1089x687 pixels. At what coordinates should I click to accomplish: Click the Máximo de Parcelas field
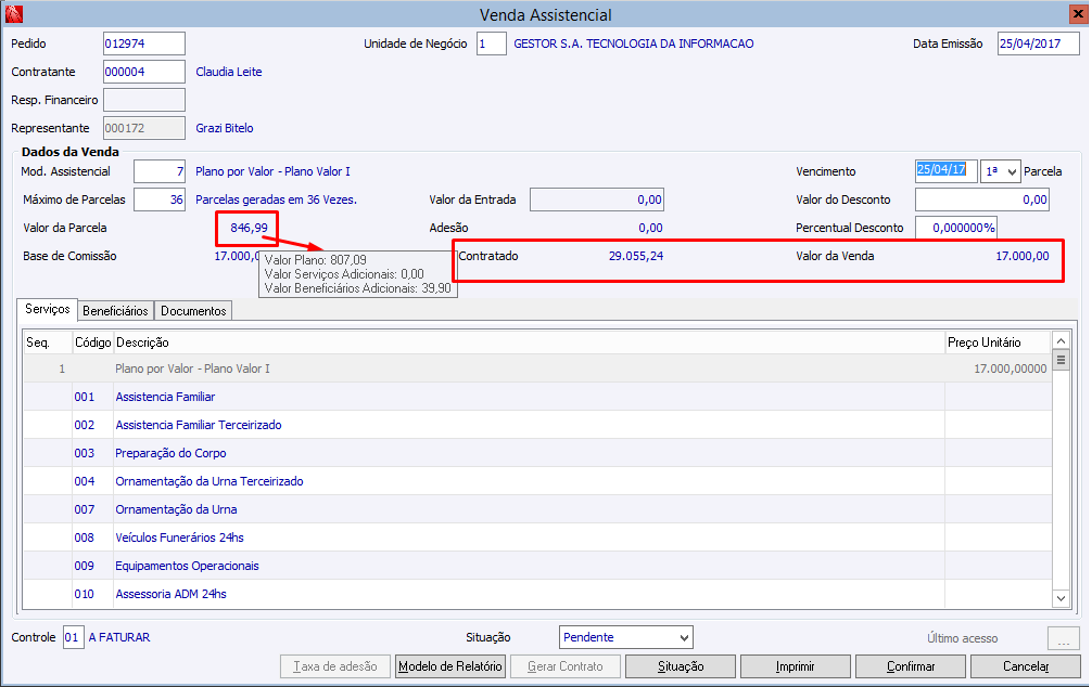(x=159, y=199)
